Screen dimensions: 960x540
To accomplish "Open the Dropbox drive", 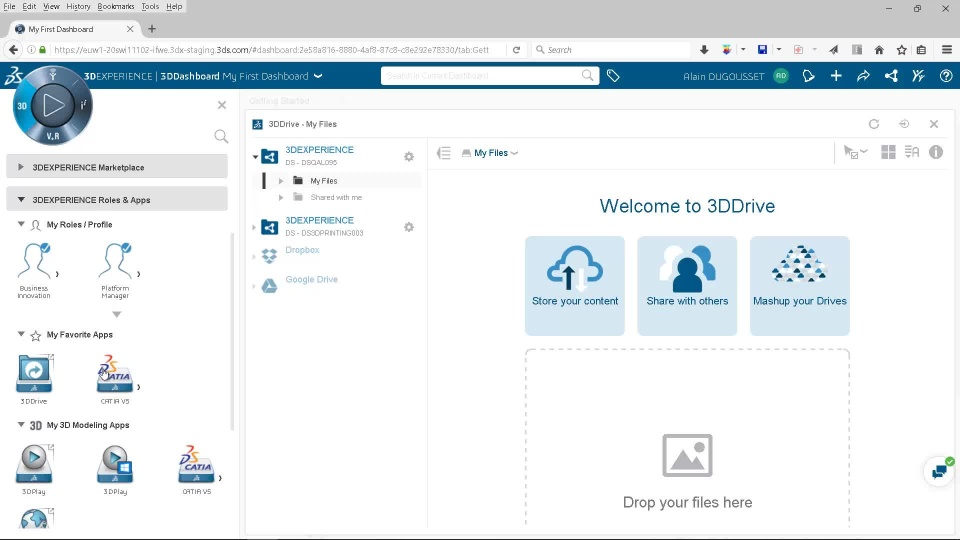I will point(302,250).
